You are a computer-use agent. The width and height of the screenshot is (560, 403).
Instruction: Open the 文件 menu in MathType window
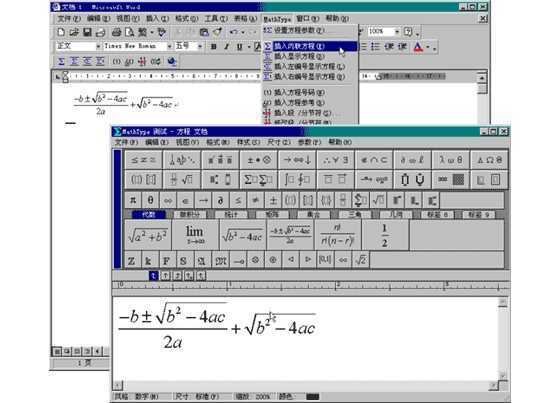[x=126, y=142]
